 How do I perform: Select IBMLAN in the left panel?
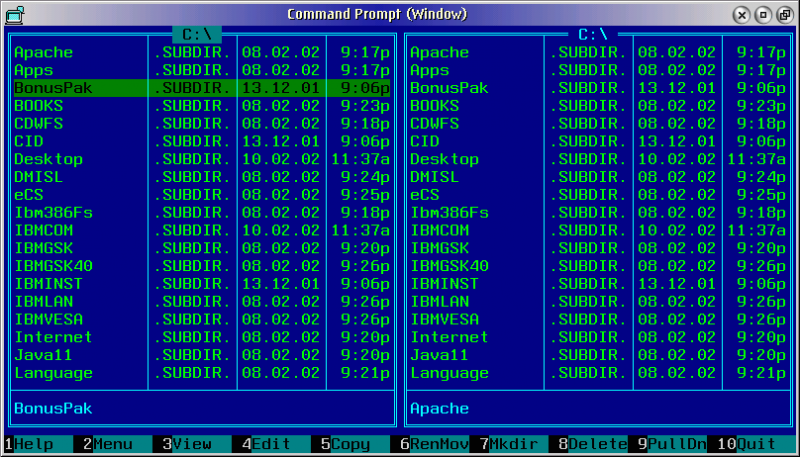coord(43,302)
